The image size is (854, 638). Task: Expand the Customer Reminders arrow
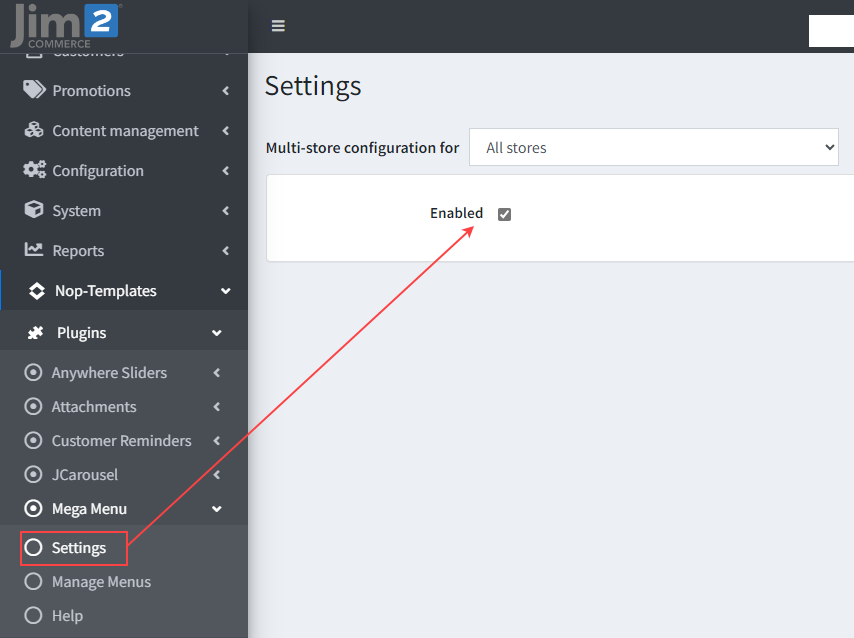point(217,441)
